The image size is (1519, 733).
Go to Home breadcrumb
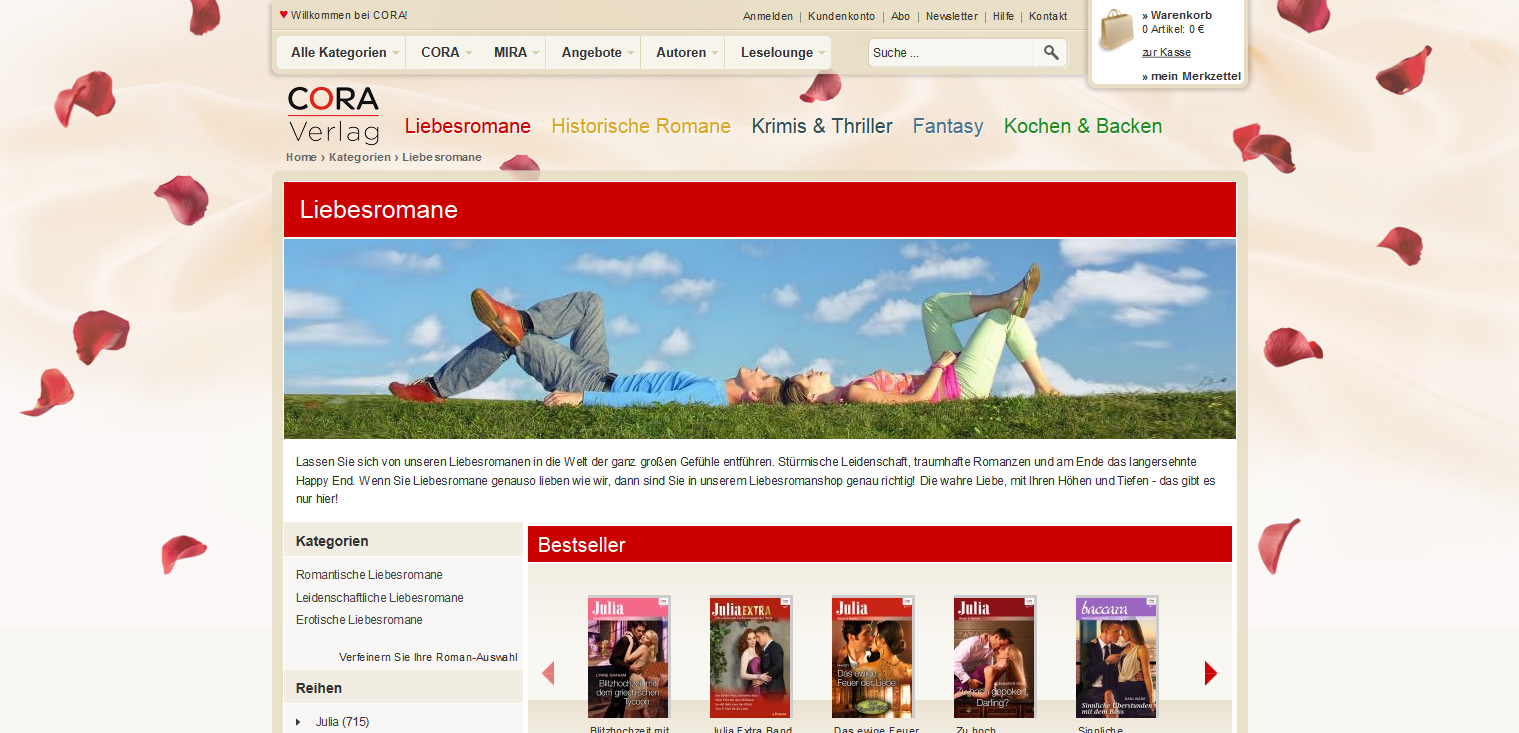[x=301, y=157]
